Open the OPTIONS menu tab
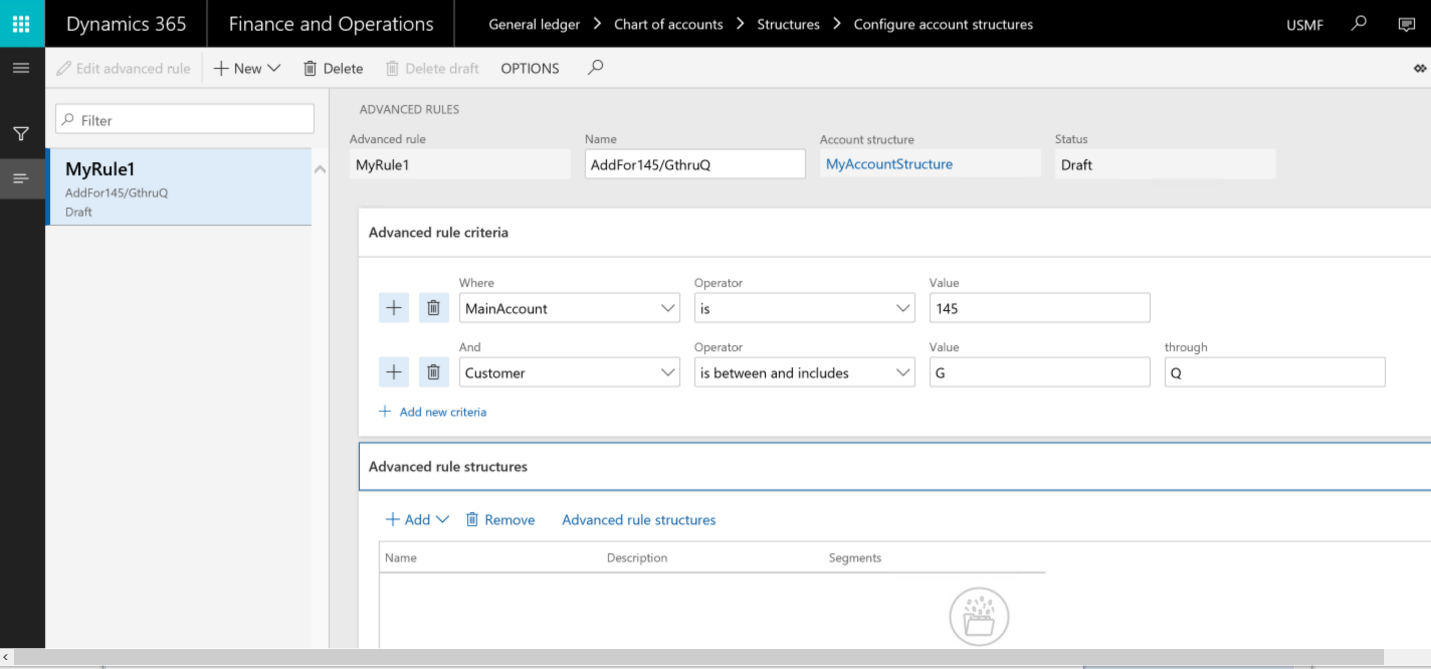Image resolution: width=1431 pixels, height=669 pixels. tap(530, 68)
